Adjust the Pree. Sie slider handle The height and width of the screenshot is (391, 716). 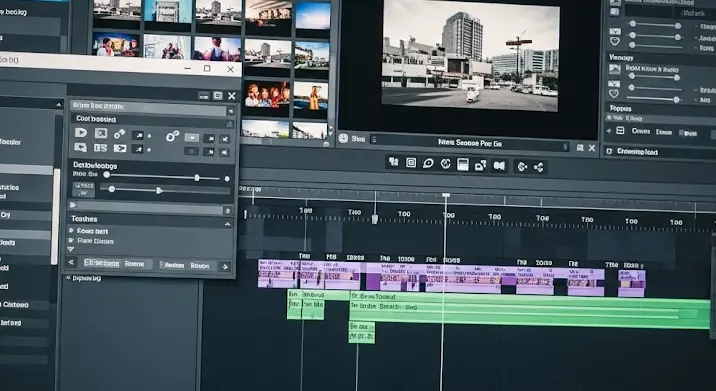(197, 178)
